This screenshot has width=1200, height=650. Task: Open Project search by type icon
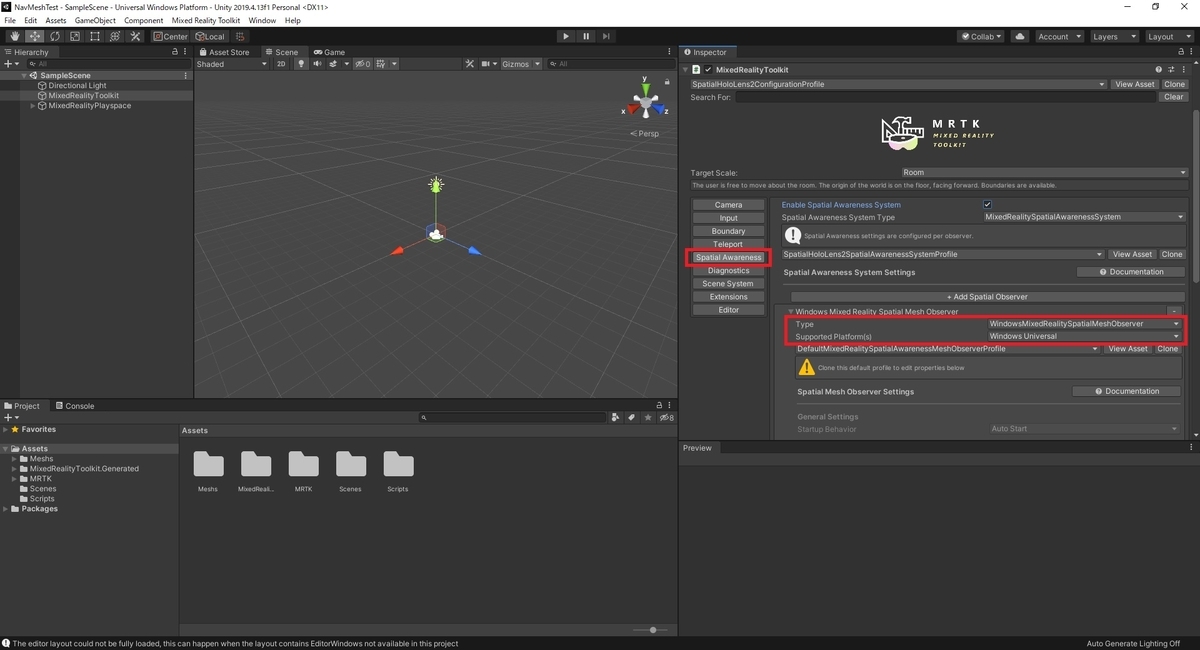point(615,417)
